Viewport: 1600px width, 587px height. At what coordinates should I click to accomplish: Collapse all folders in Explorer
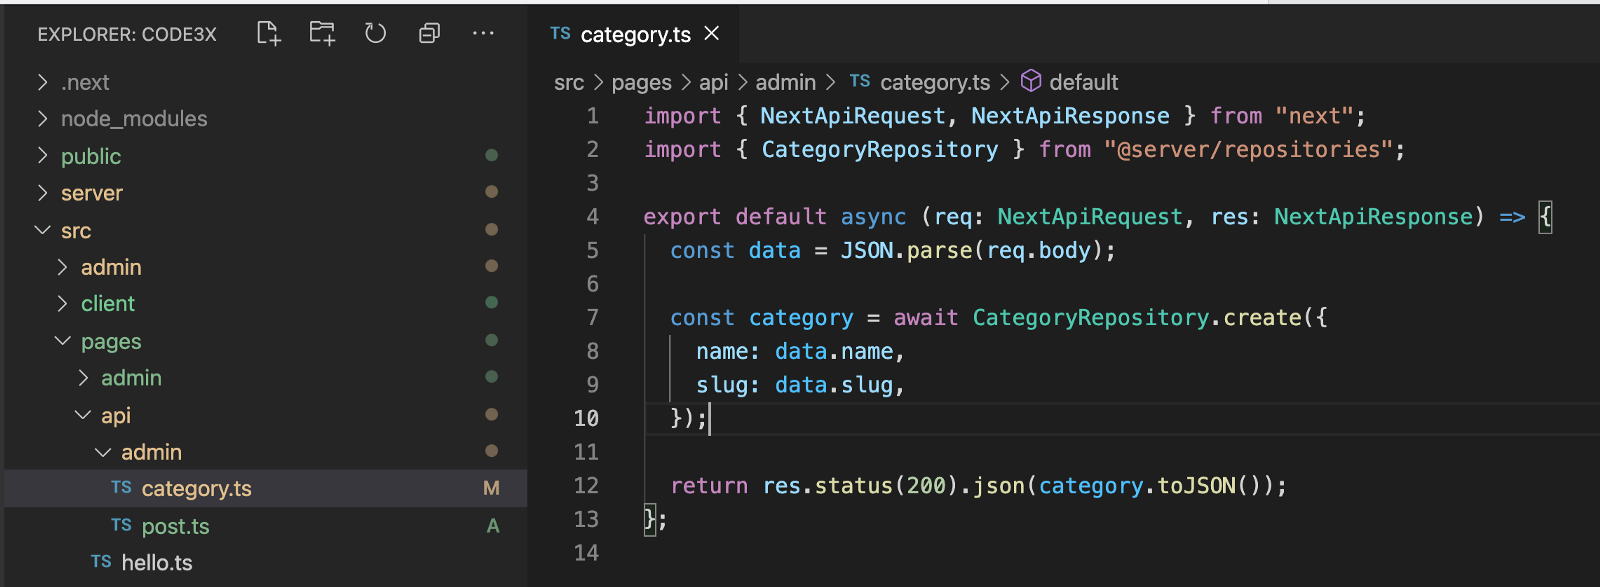(429, 34)
